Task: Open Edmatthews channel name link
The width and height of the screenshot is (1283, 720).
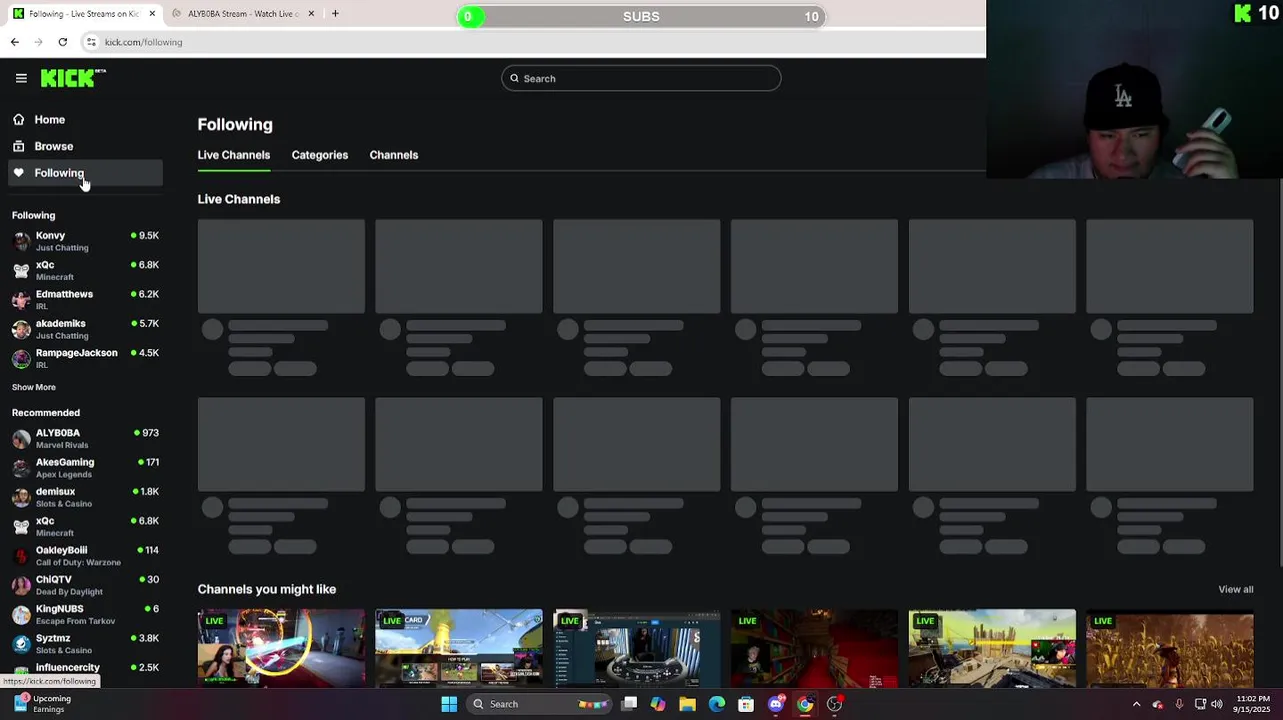Action: tap(64, 294)
